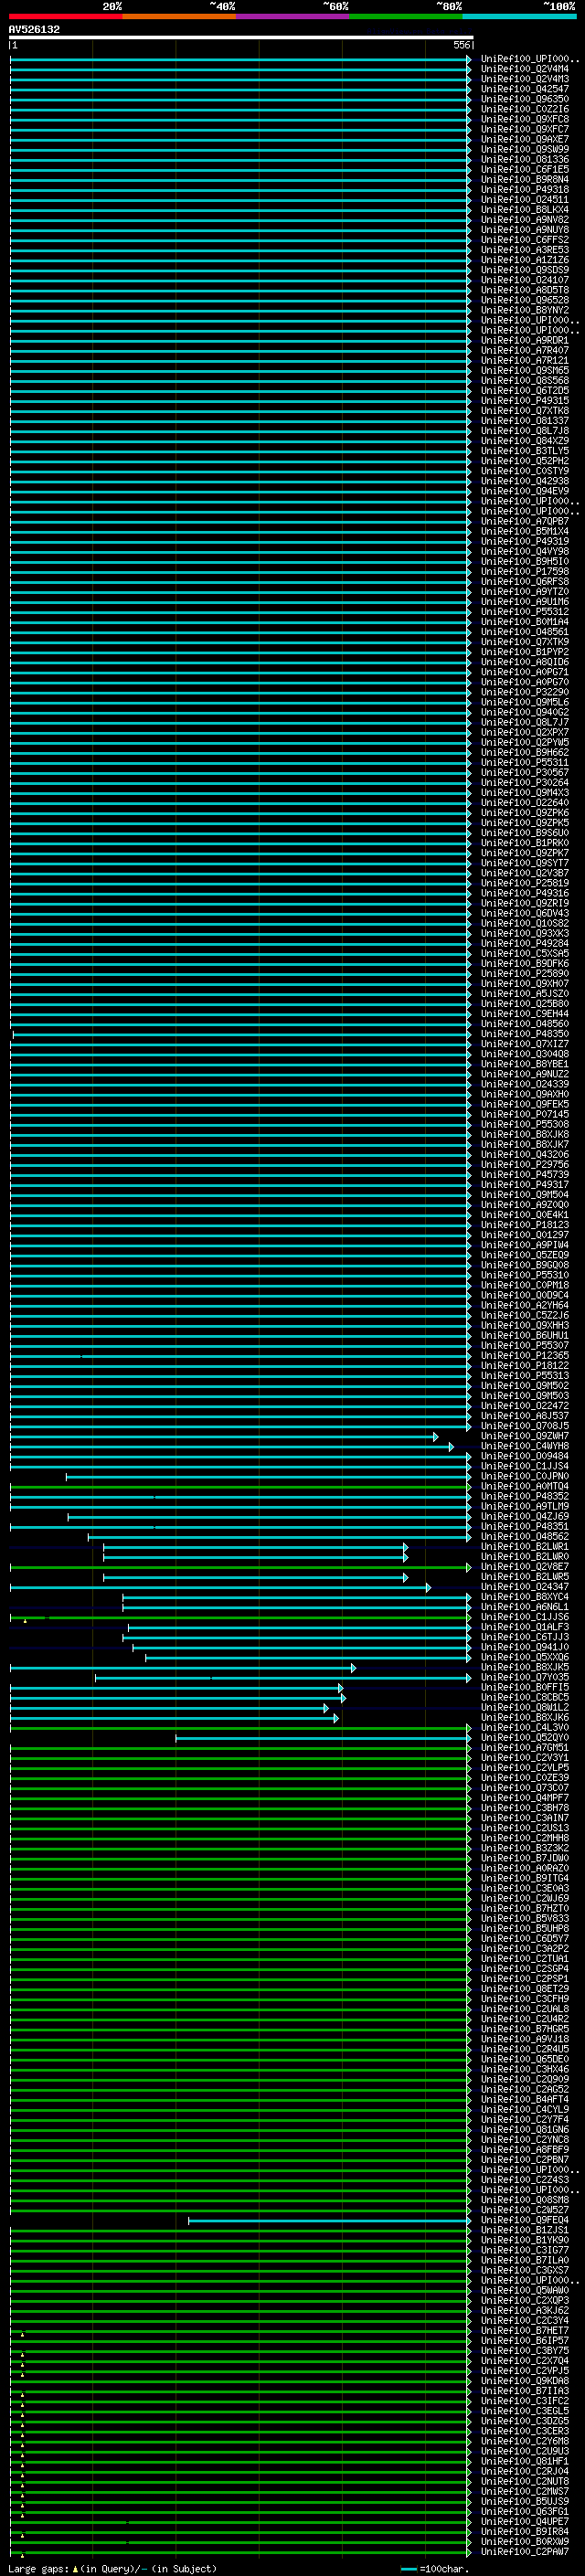Viewport: 585px width, 2576px height.
Task: Click the purple ~60% identity color segment
Action: [x=293, y=16]
